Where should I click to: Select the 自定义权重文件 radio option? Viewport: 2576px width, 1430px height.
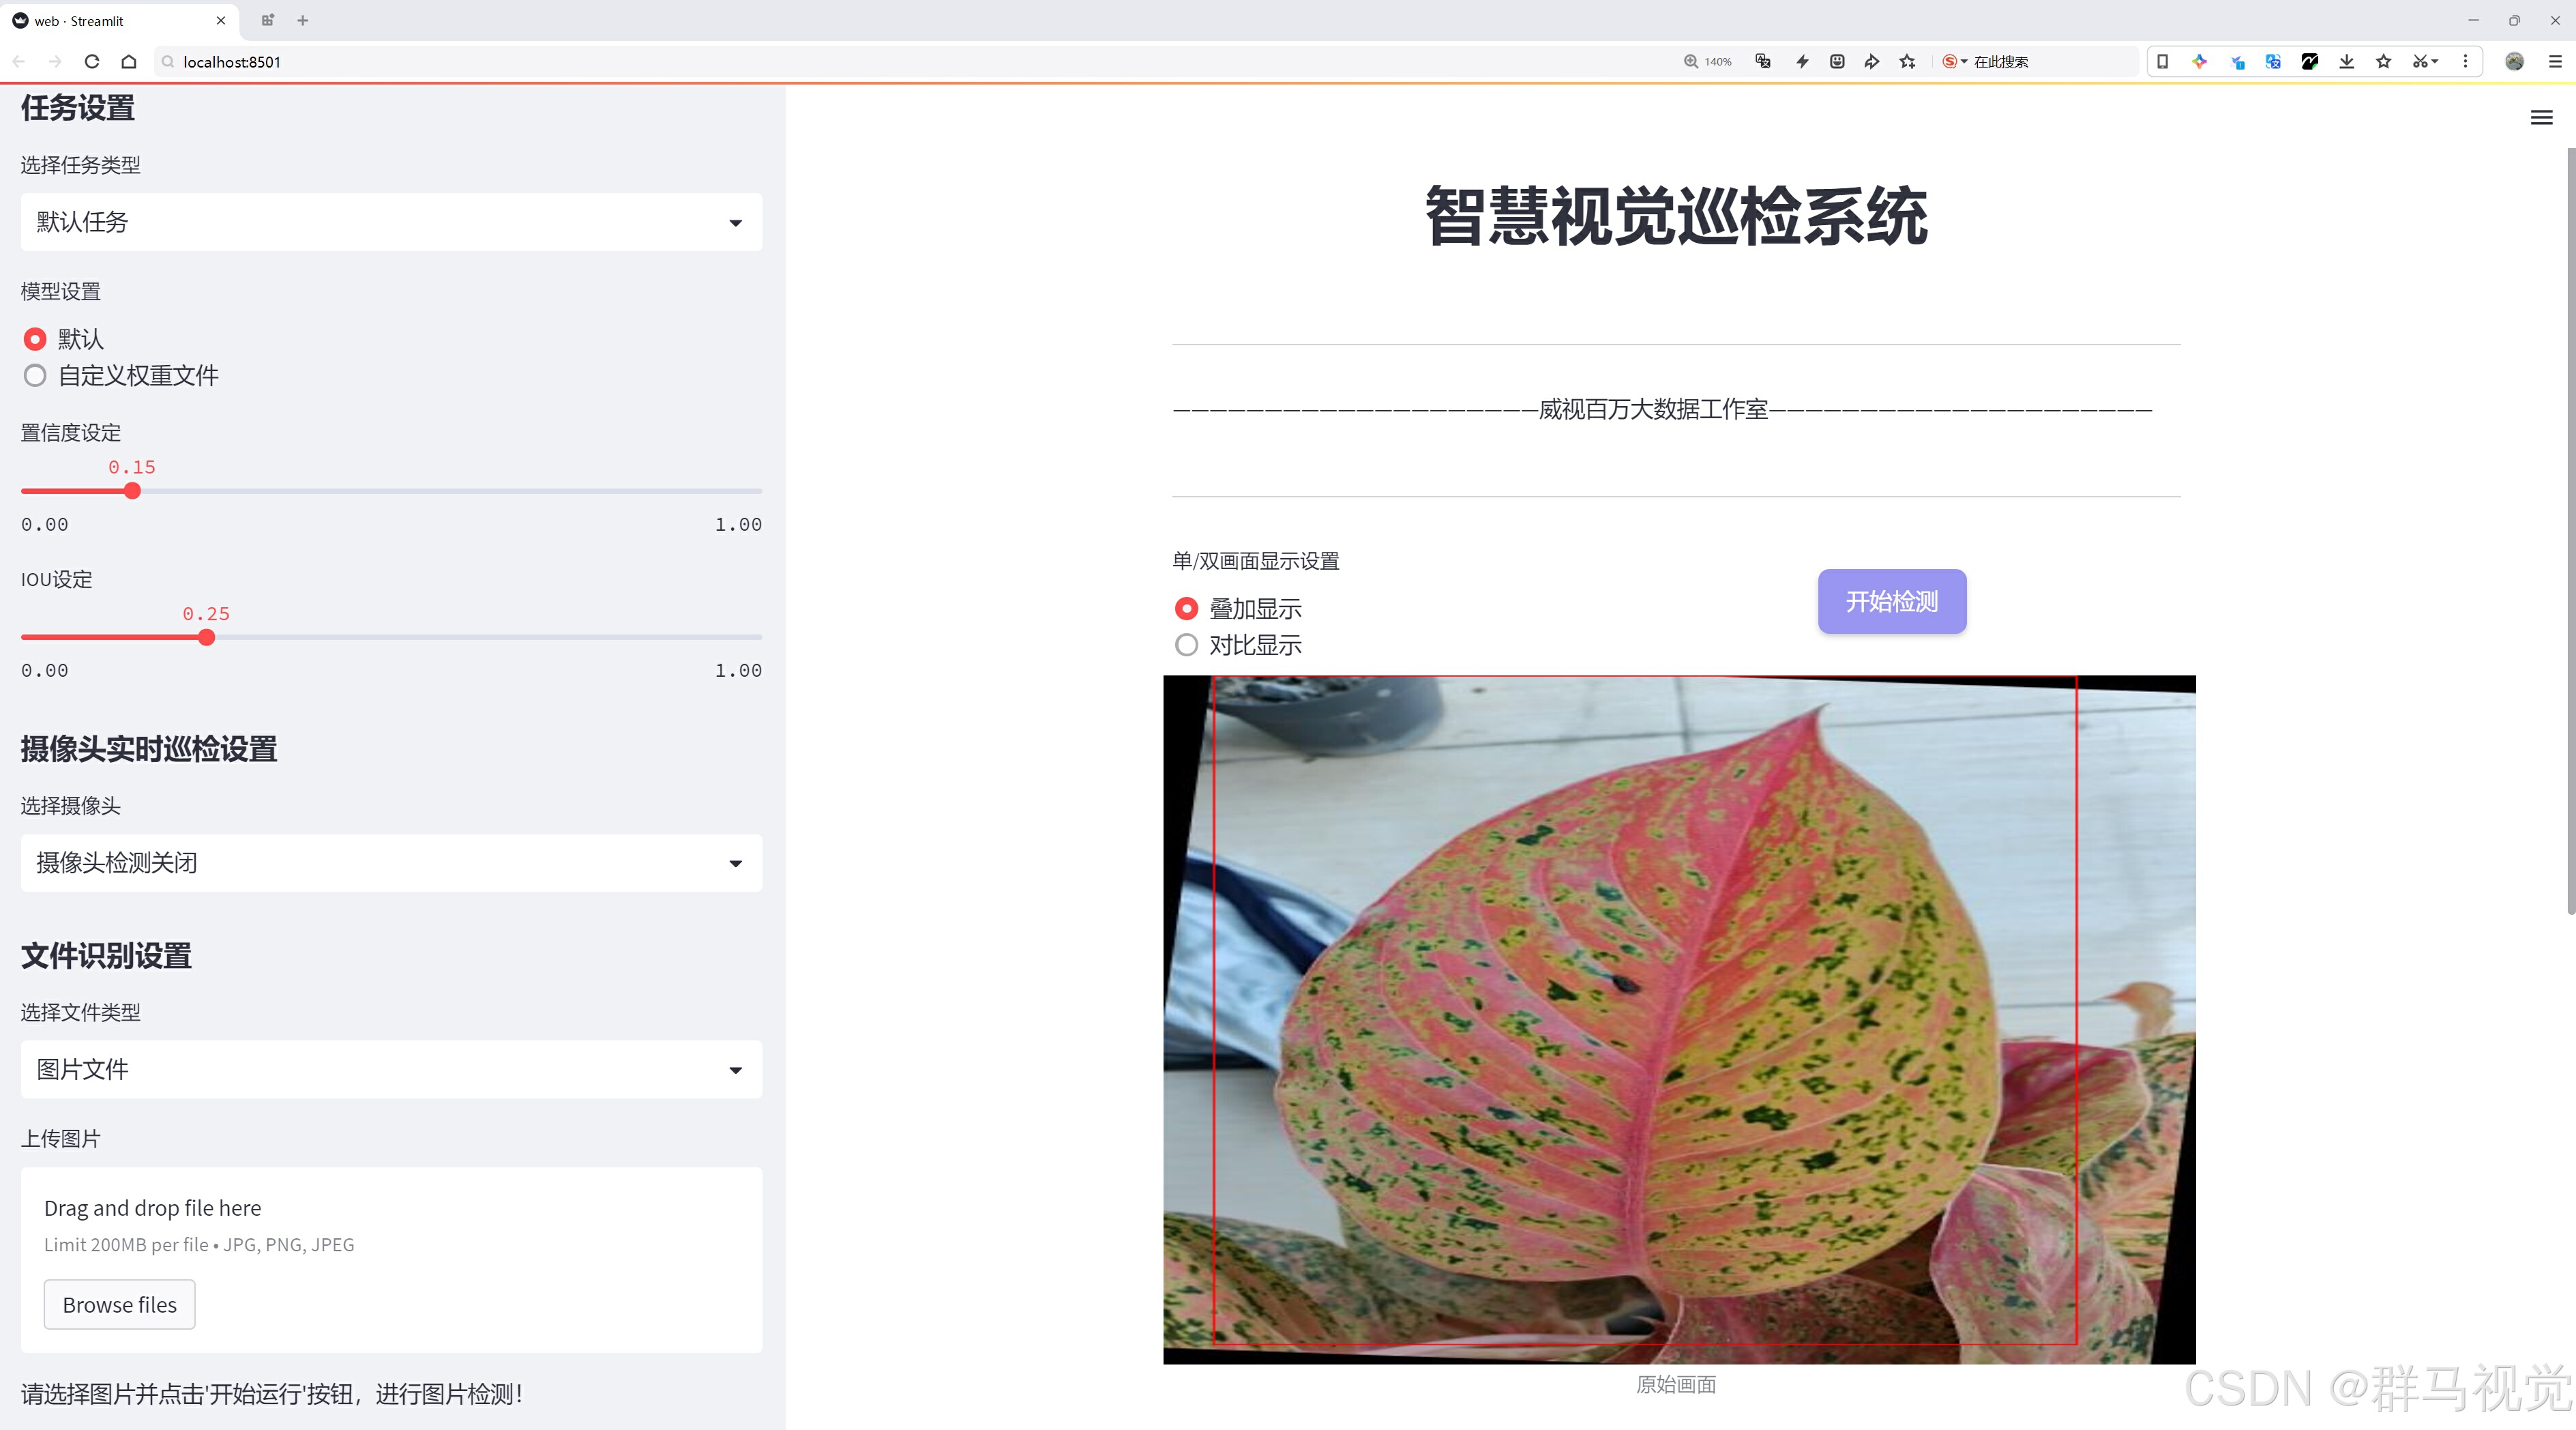[x=36, y=376]
